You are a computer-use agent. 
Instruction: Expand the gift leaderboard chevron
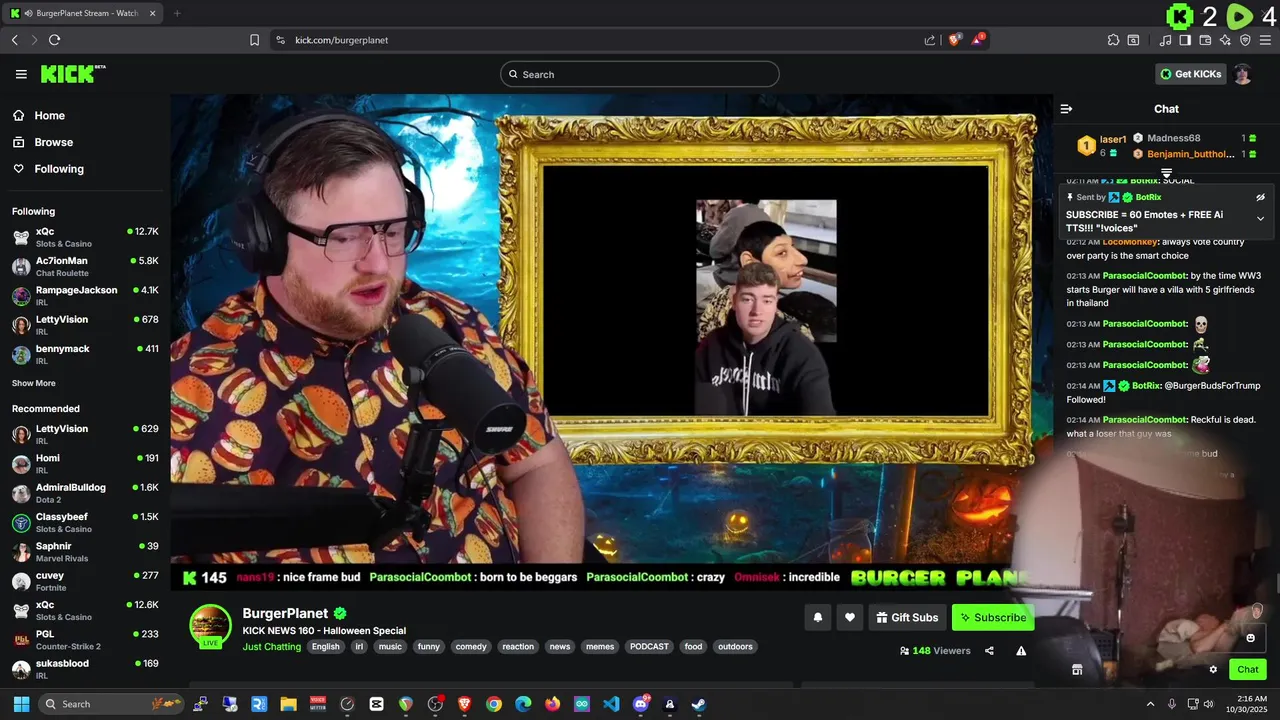(x=1166, y=174)
